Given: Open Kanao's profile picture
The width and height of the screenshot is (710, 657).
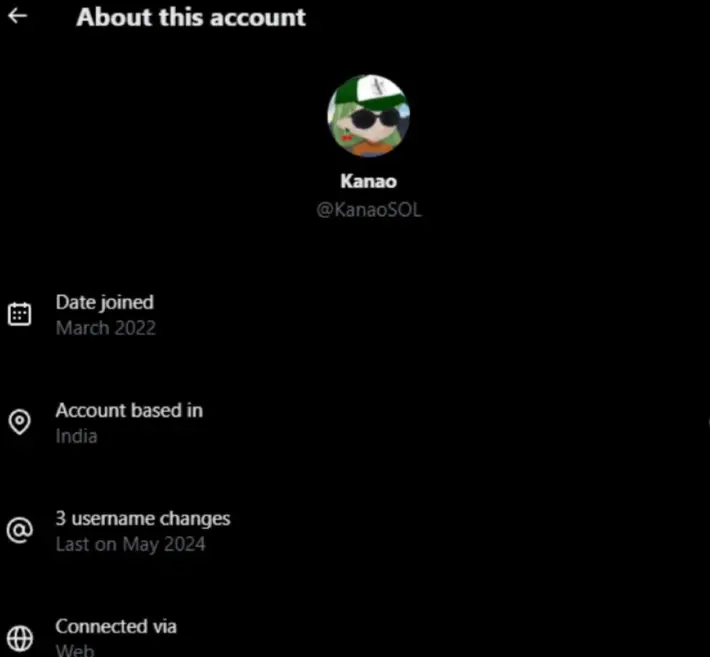Looking at the screenshot, I should pyautogui.click(x=369, y=116).
